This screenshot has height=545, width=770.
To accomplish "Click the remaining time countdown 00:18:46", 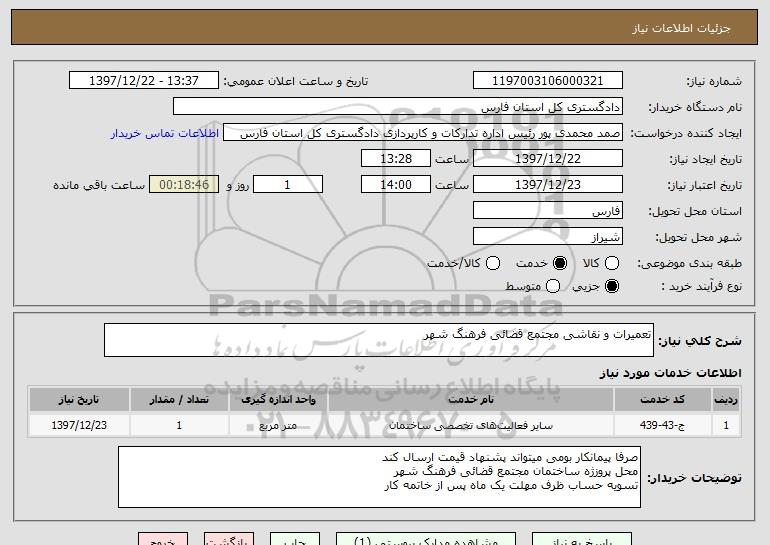I will (184, 185).
